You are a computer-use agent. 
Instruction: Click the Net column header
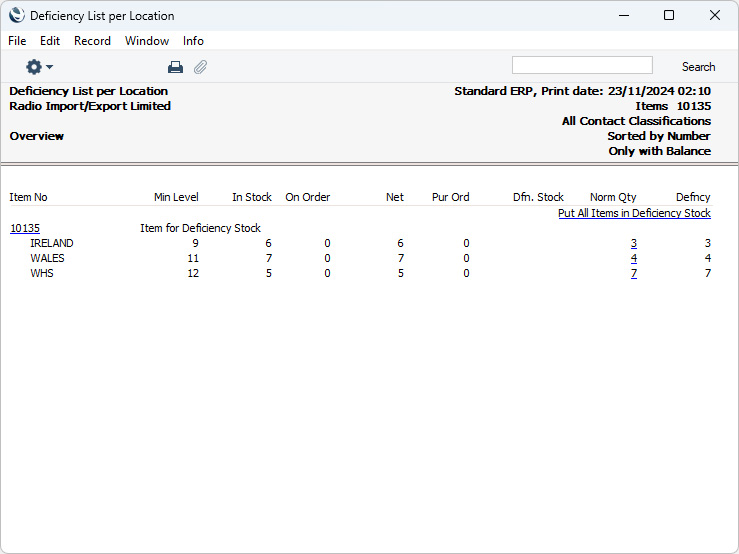point(394,197)
